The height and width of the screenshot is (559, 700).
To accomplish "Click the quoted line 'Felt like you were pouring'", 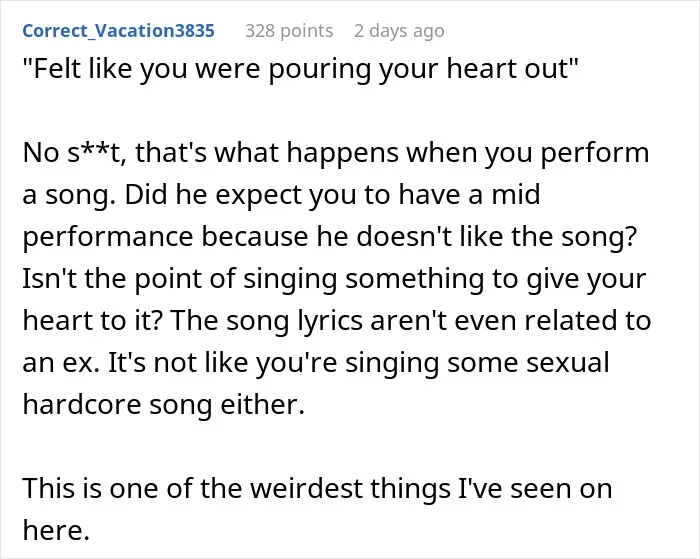I will 300,69.
